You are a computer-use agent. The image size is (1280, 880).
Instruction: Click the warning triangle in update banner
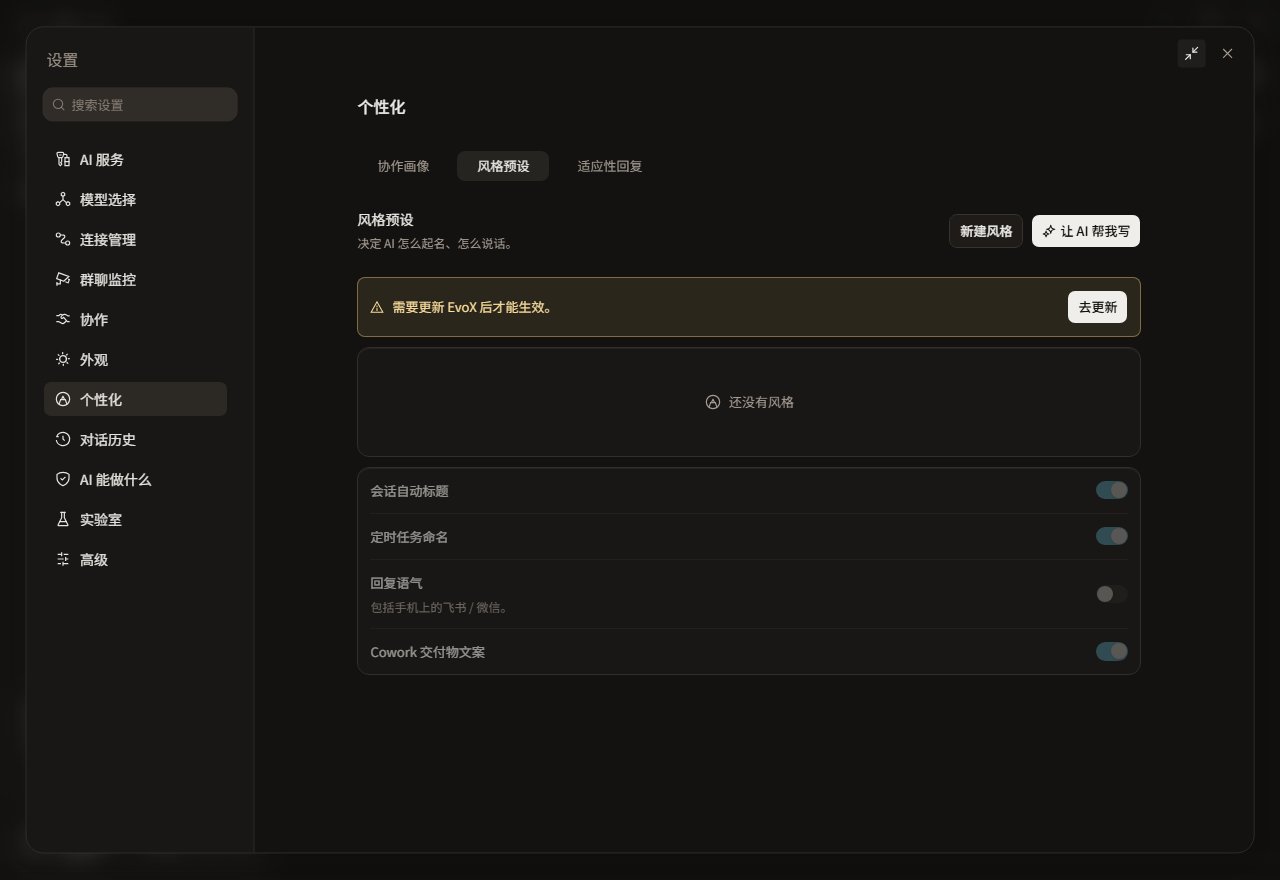[377, 308]
